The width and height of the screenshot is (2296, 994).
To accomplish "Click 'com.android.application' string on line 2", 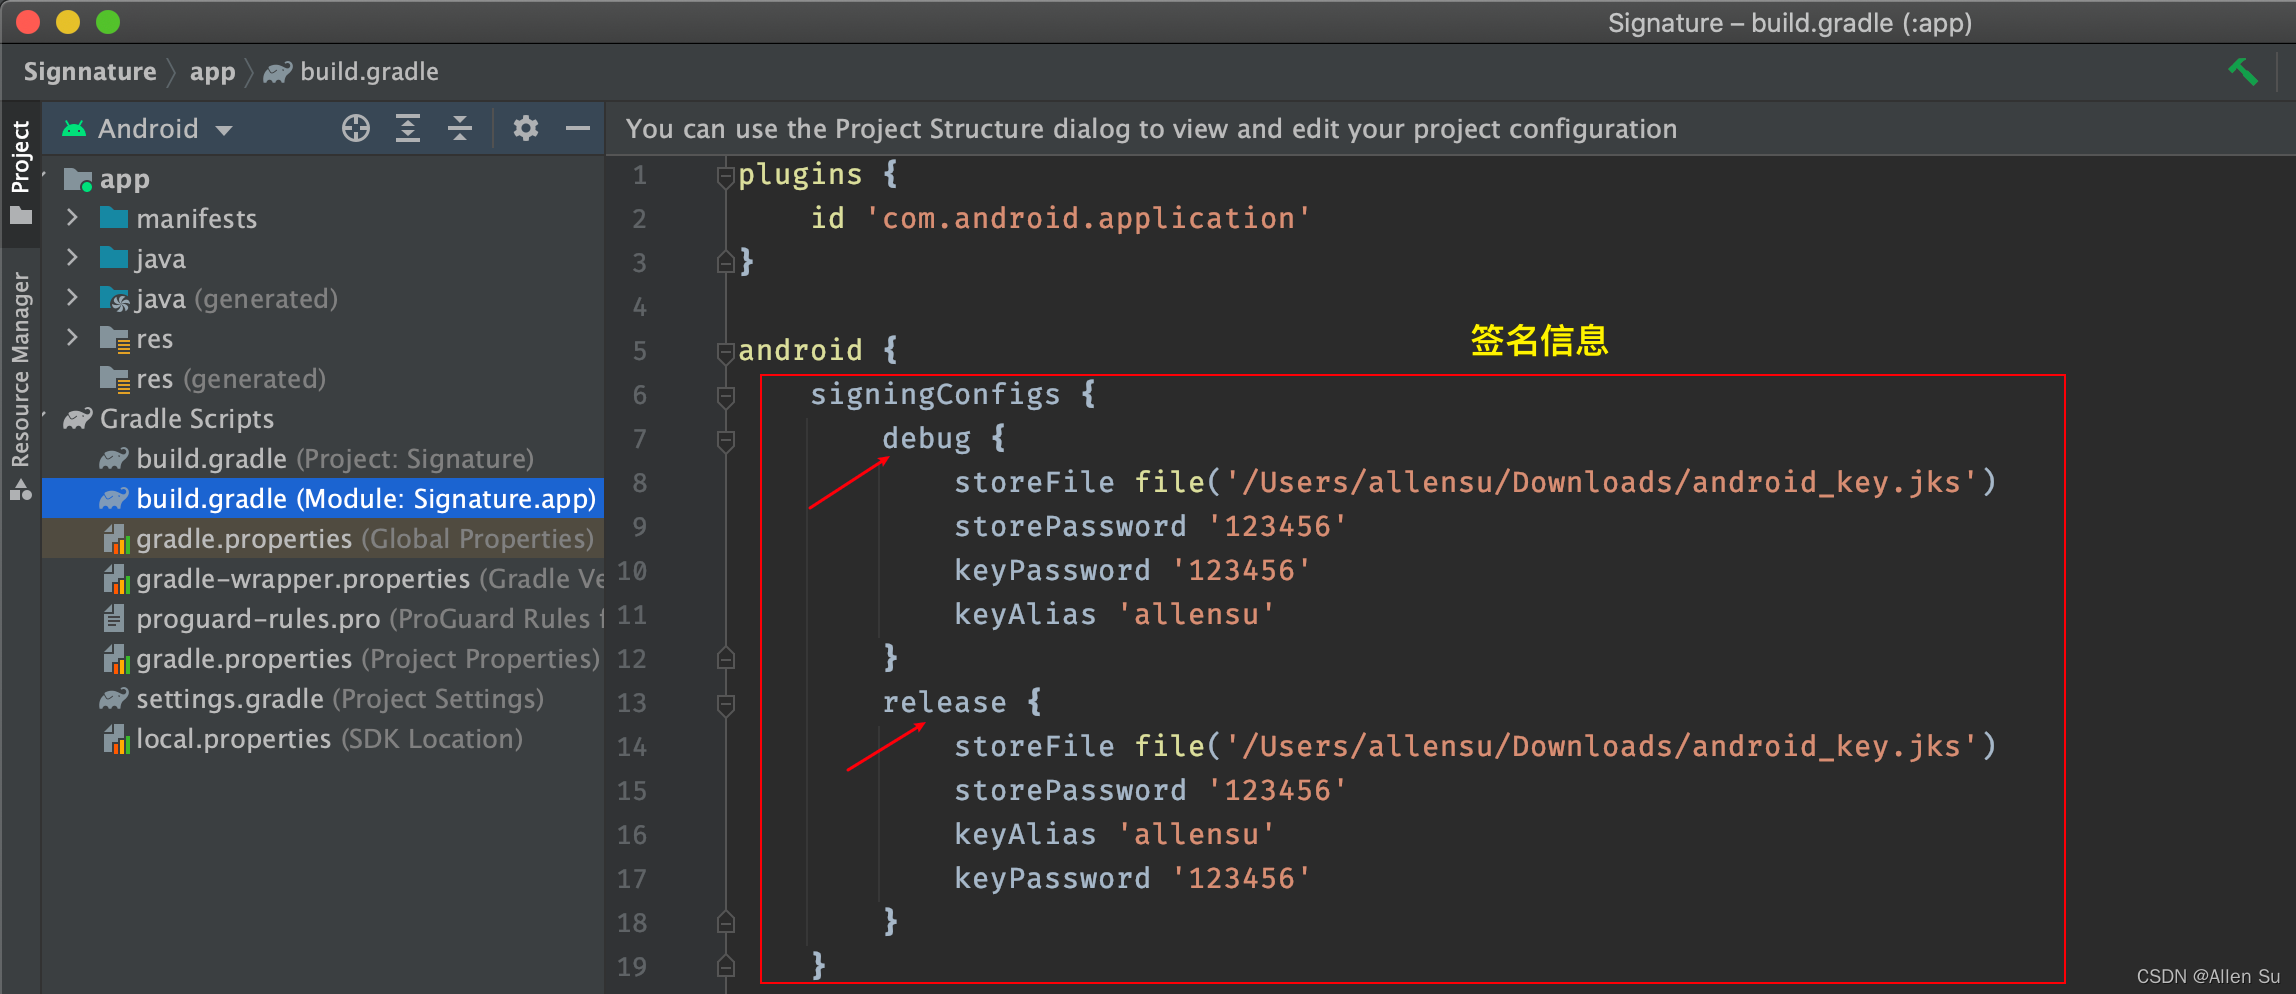I will (1088, 218).
